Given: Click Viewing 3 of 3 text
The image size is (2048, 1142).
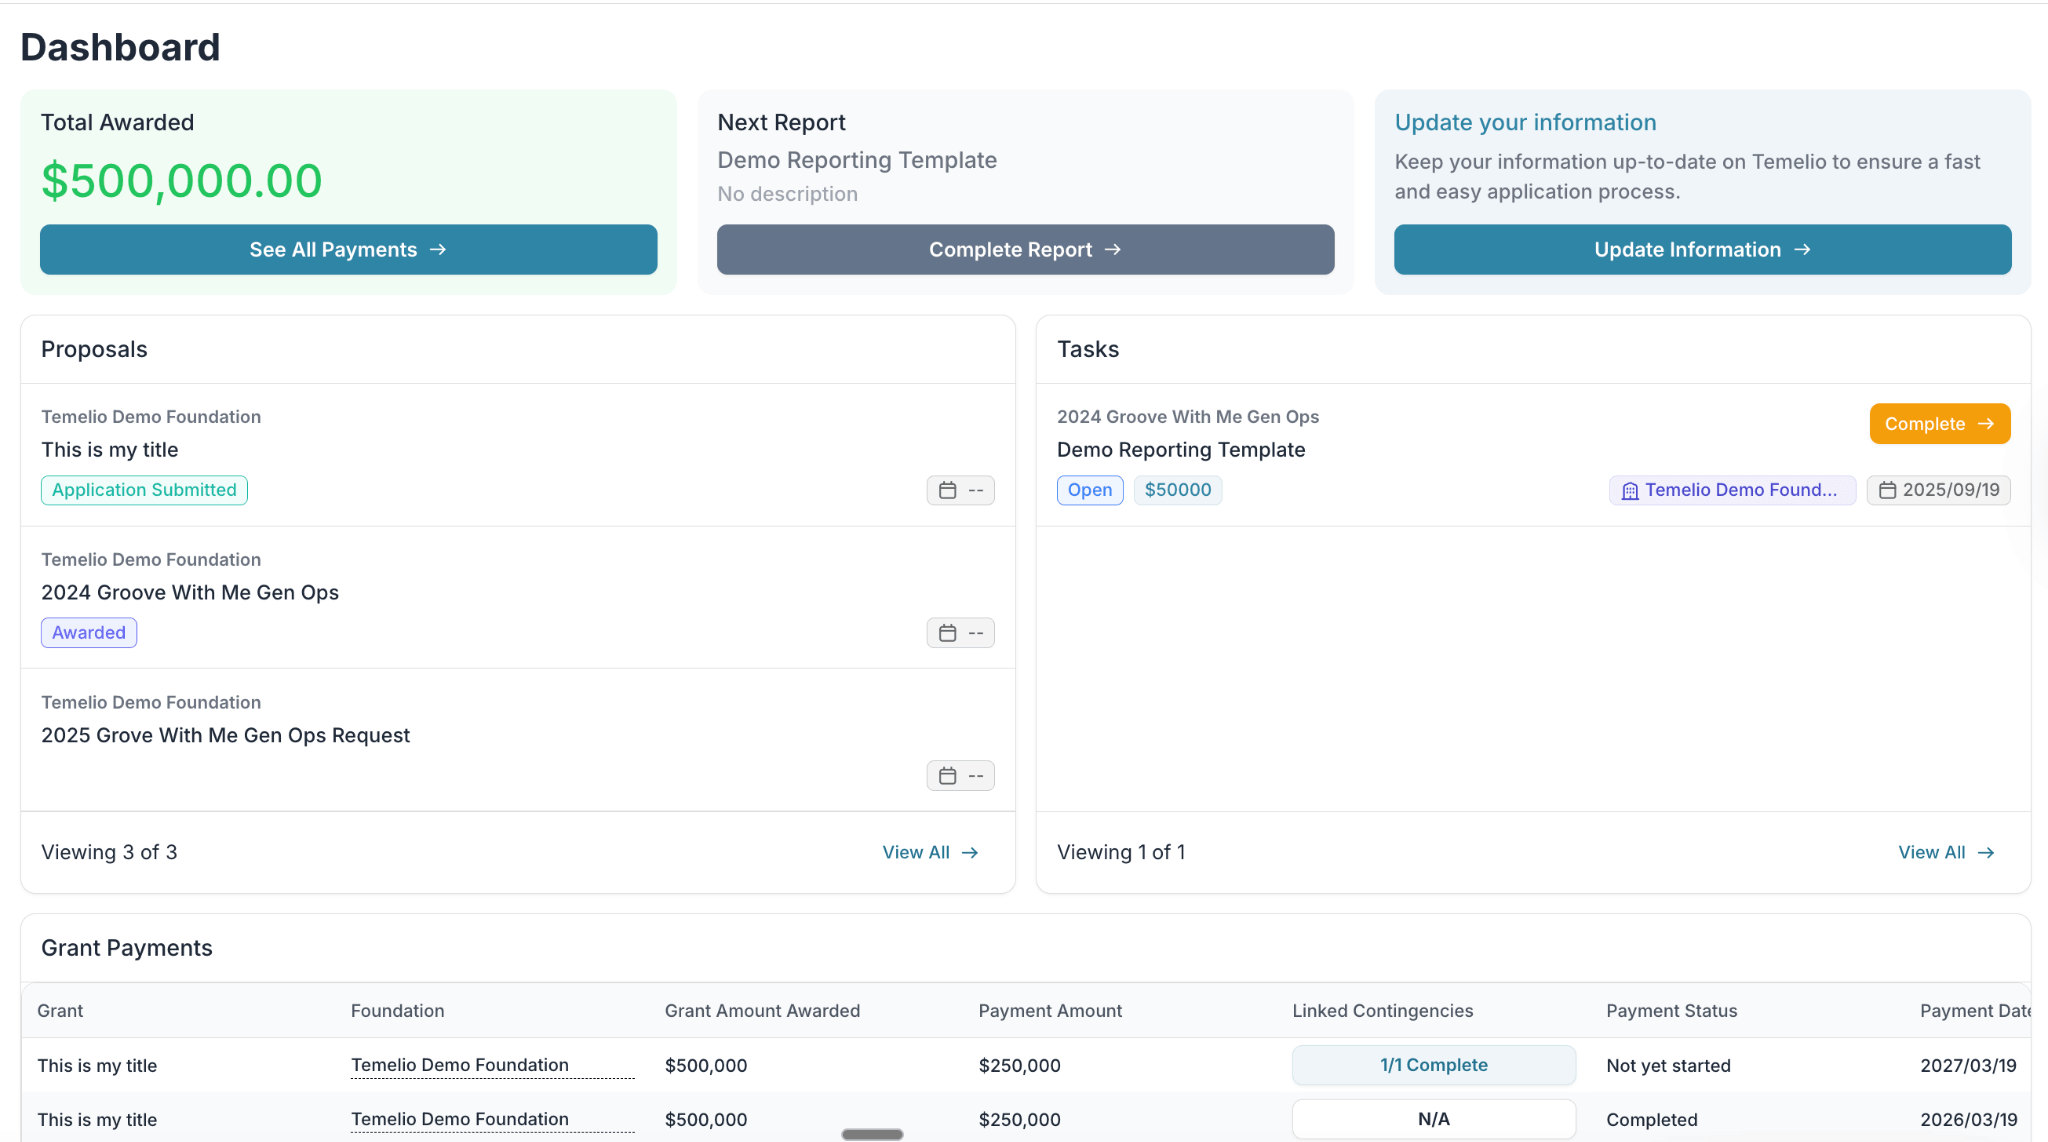Looking at the screenshot, I should click(109, 853).
